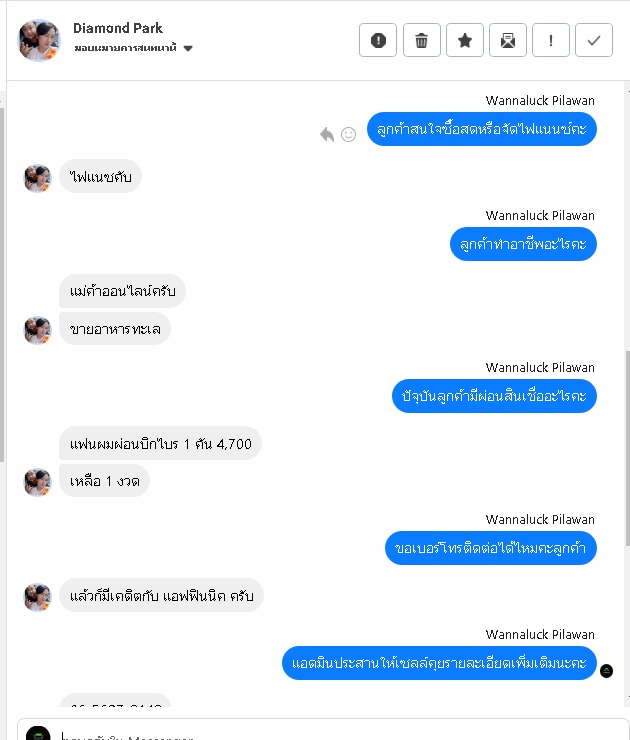Open the assign conversation dropdown arrow

[188, 48]
